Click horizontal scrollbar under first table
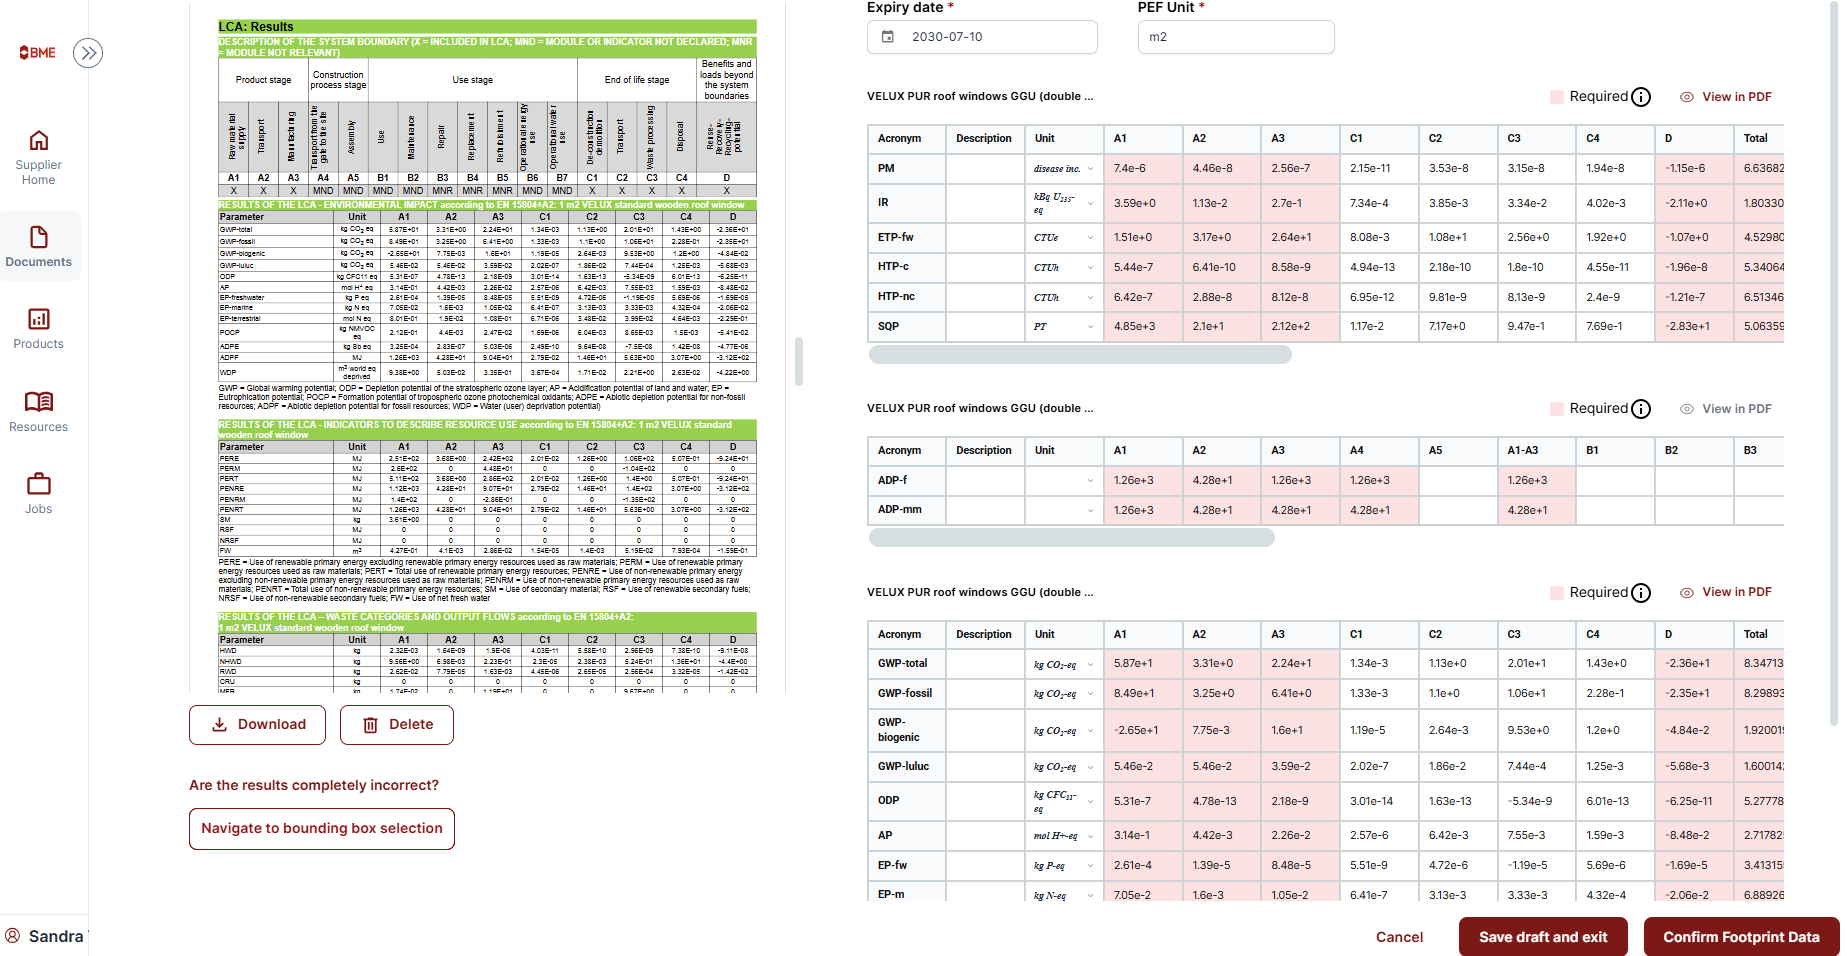 [x=1080, y=355]
